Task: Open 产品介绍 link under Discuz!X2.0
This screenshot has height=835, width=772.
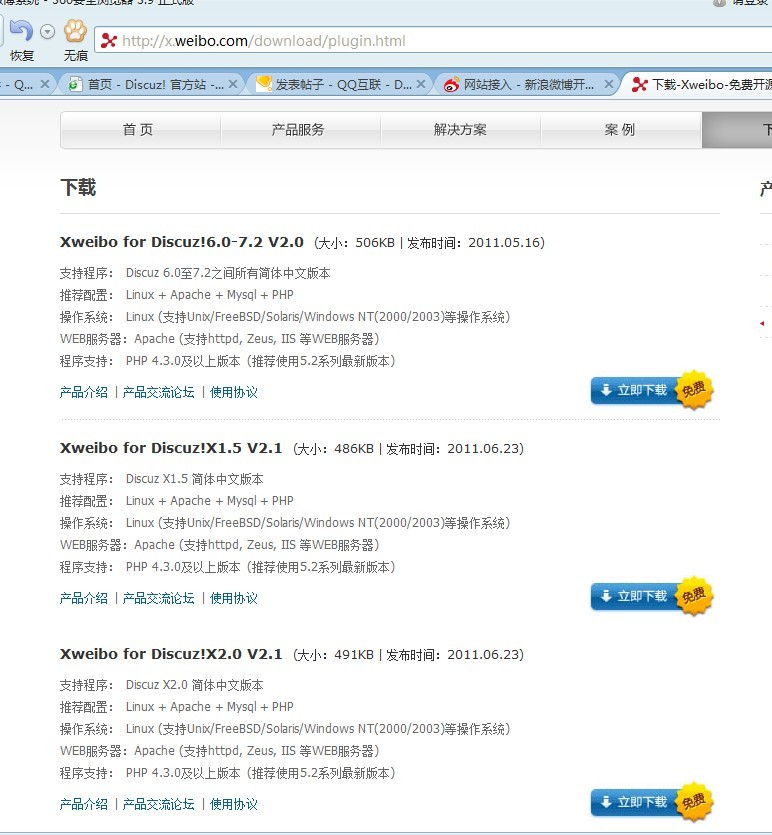Action: click(x=84, y=804)
